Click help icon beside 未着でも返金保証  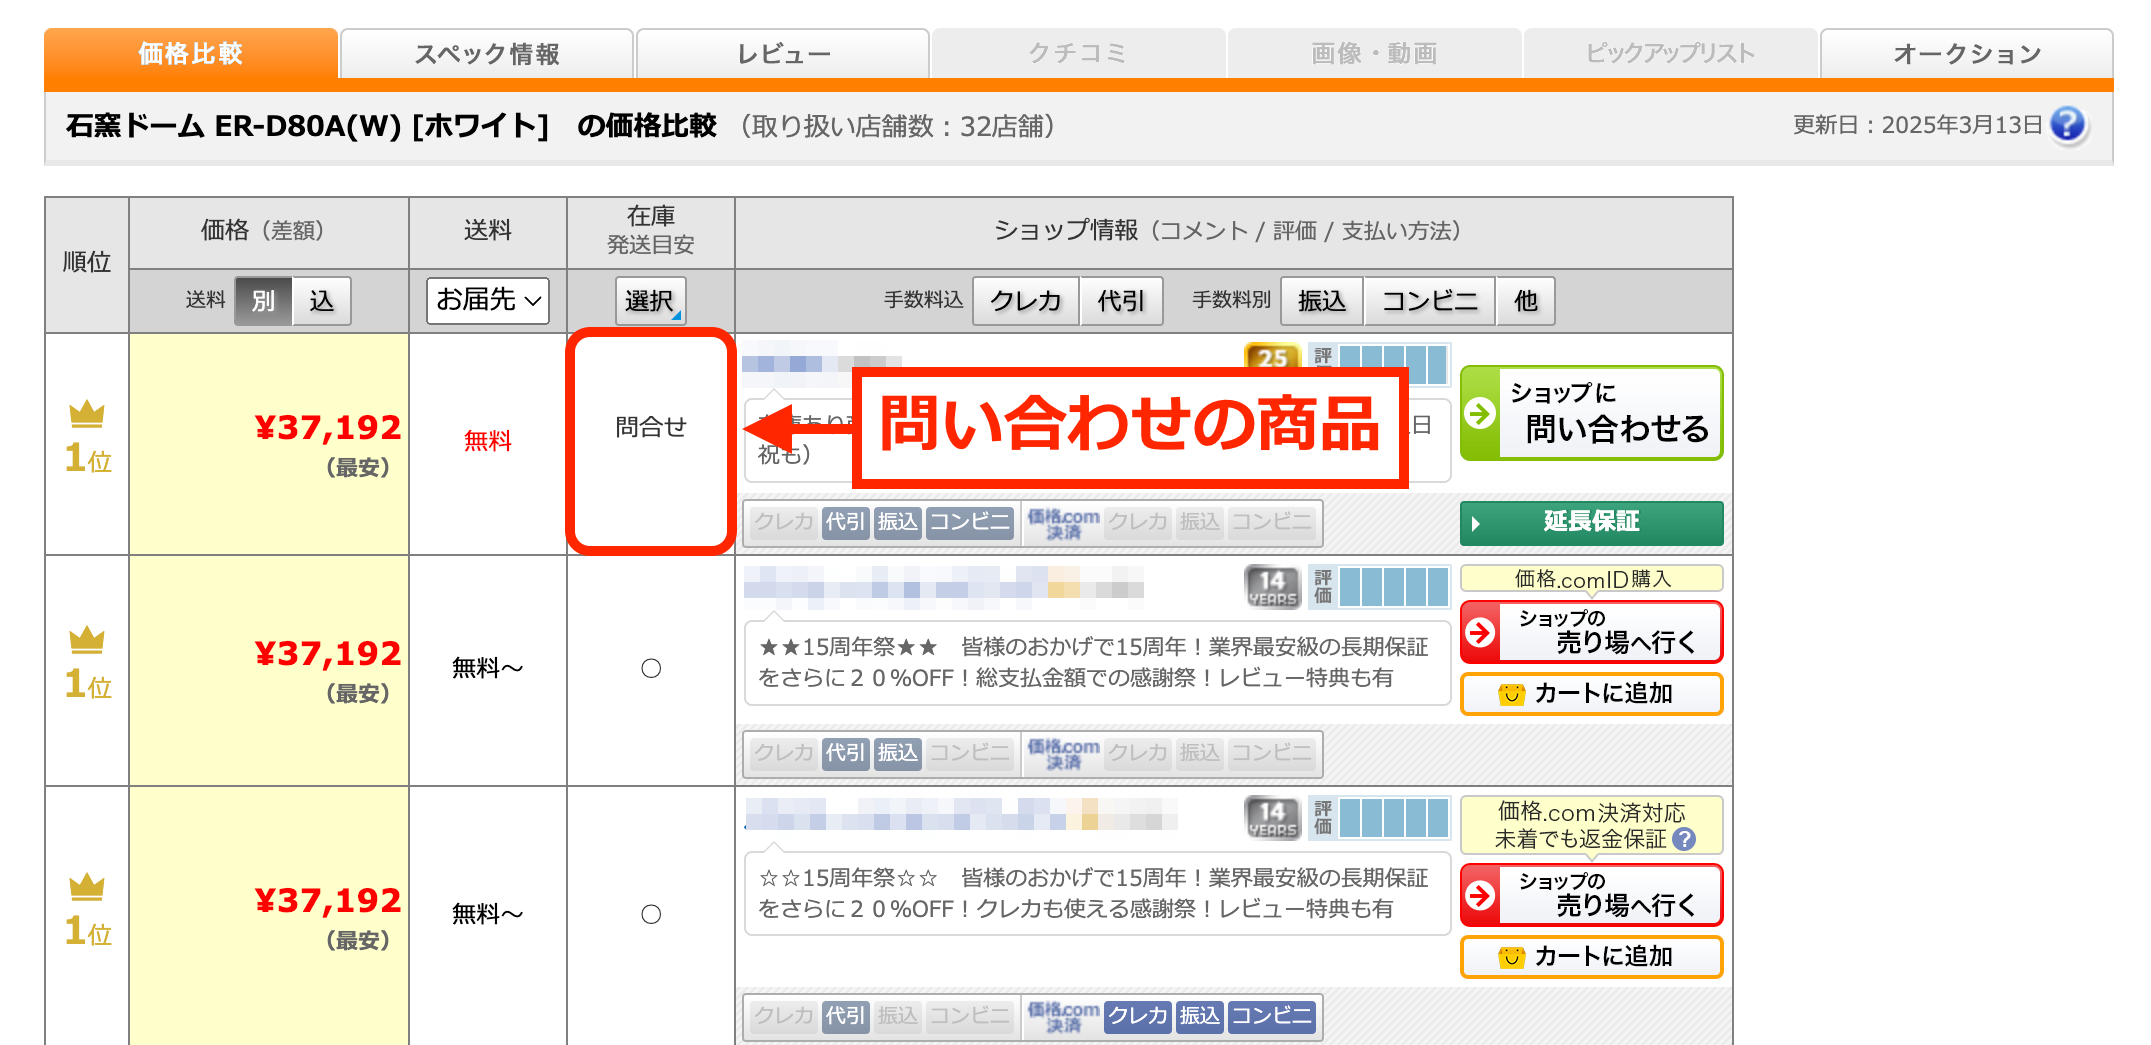(1684, 839)
